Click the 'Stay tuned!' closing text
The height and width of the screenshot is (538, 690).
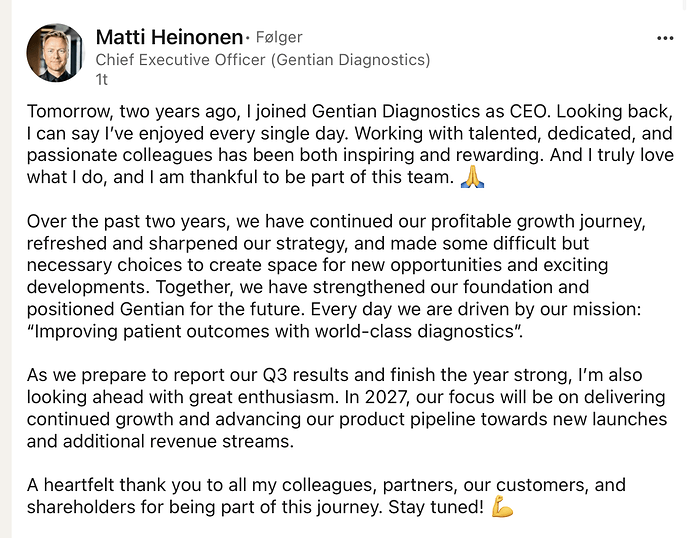click(x=436, y=507)
